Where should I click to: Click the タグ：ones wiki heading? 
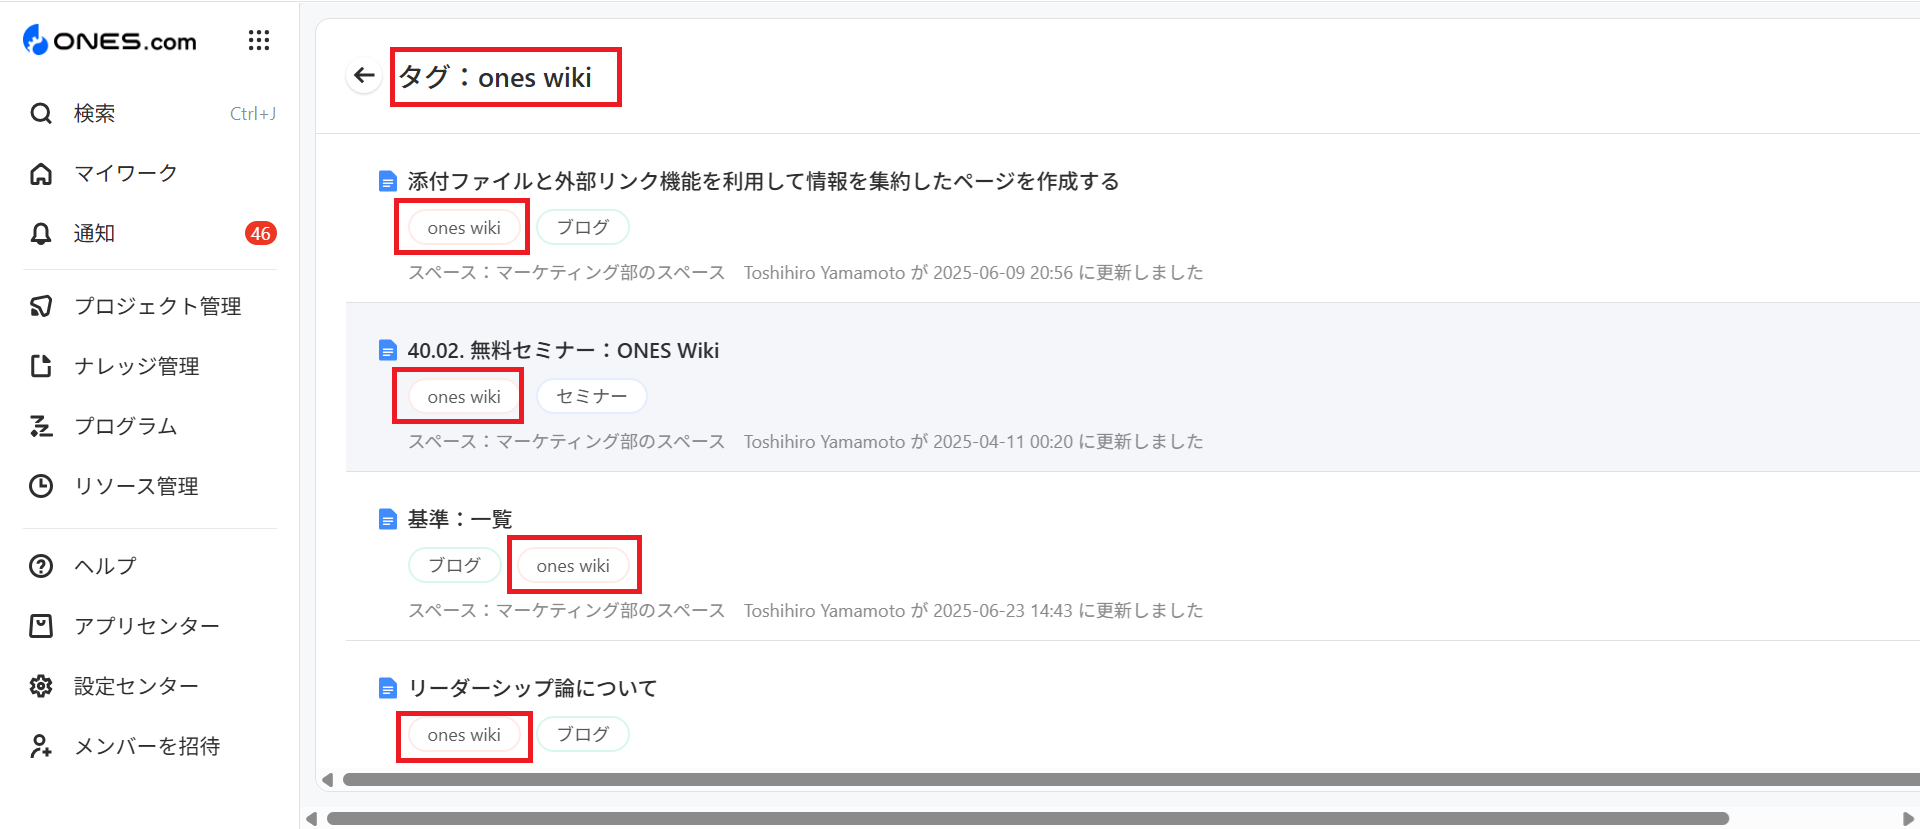495,77
